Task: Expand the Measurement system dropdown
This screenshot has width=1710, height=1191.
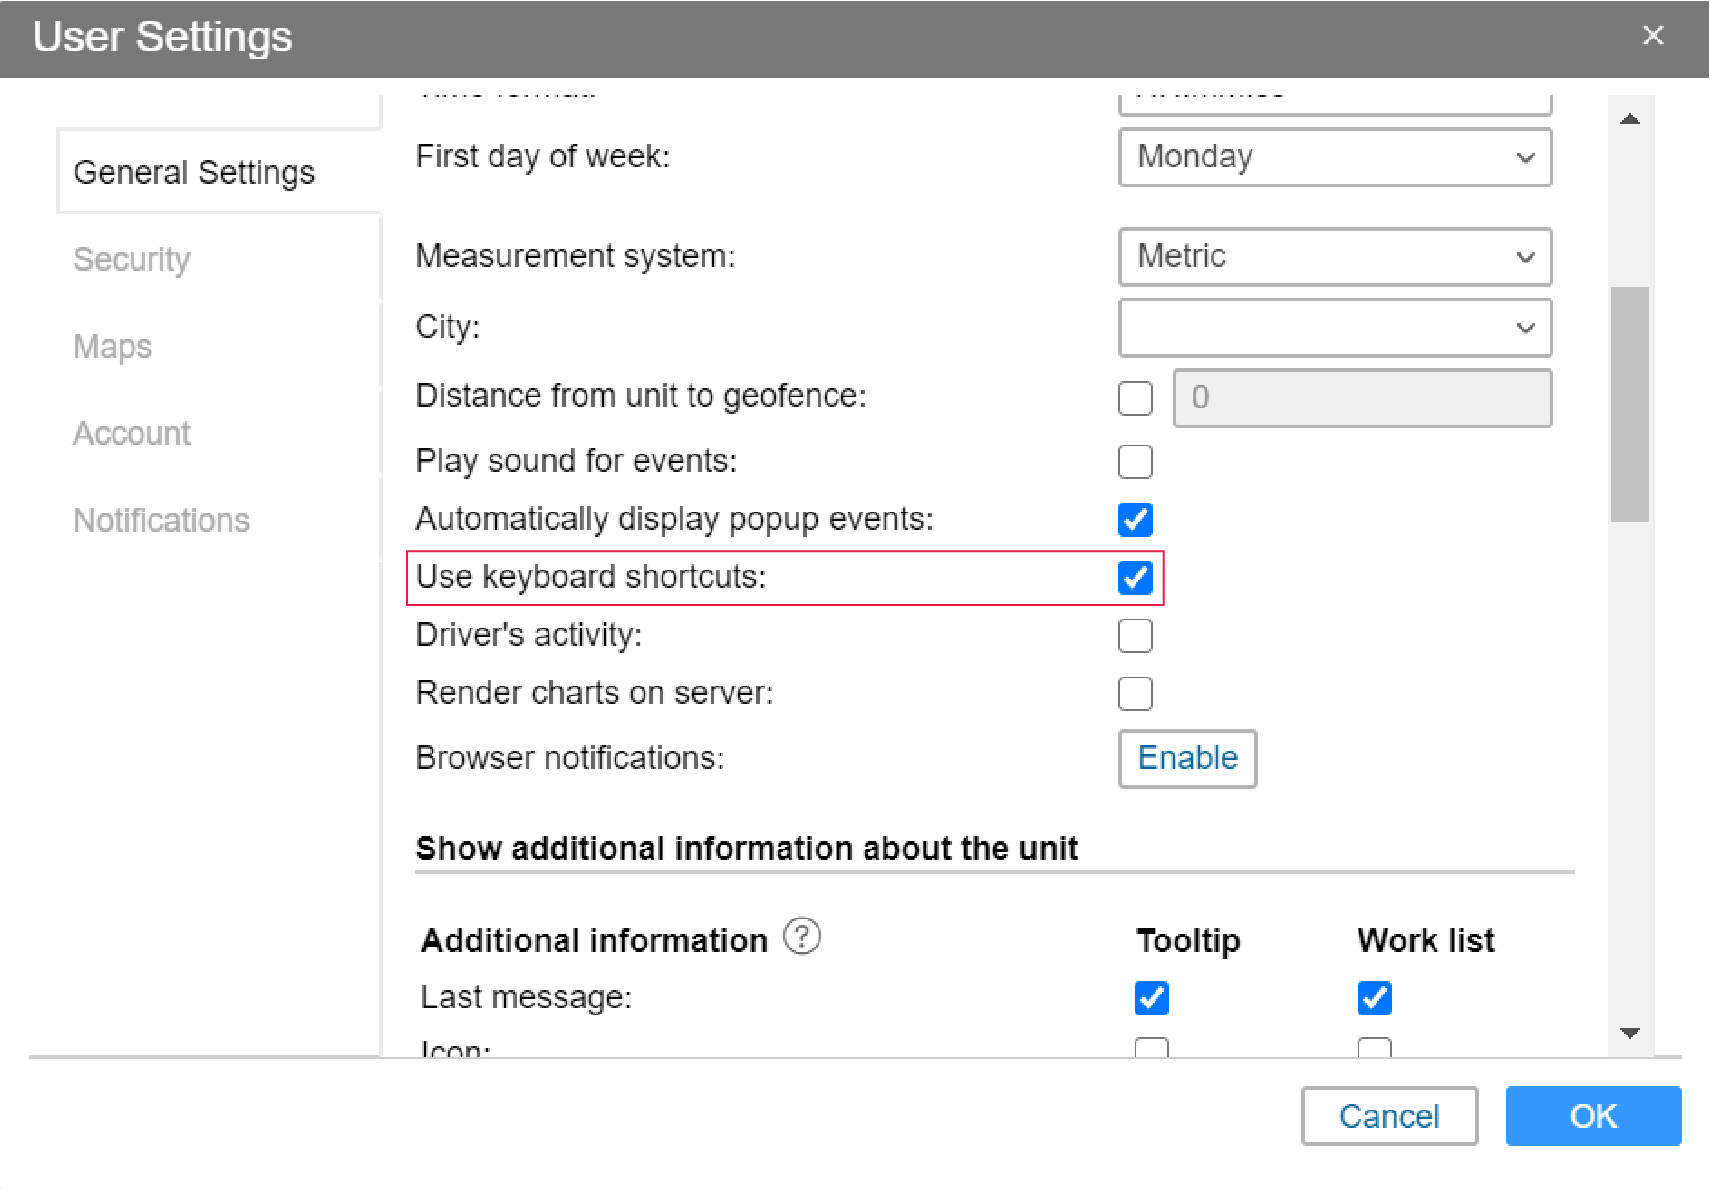Action: click(x=1334, y=257)
